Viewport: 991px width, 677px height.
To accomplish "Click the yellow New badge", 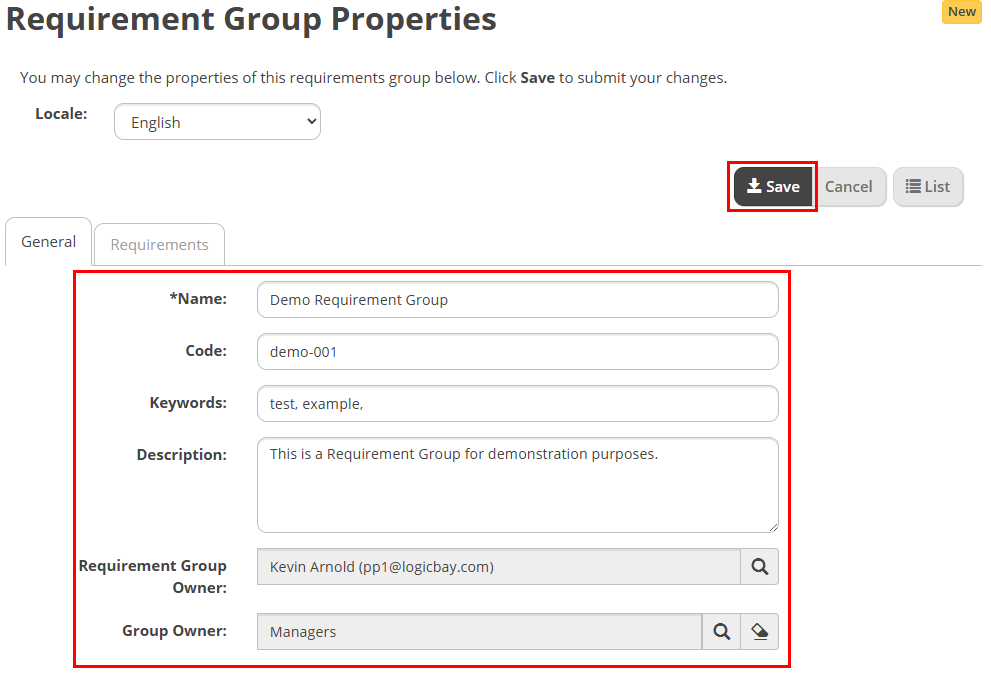I will (x=961, y=12).
